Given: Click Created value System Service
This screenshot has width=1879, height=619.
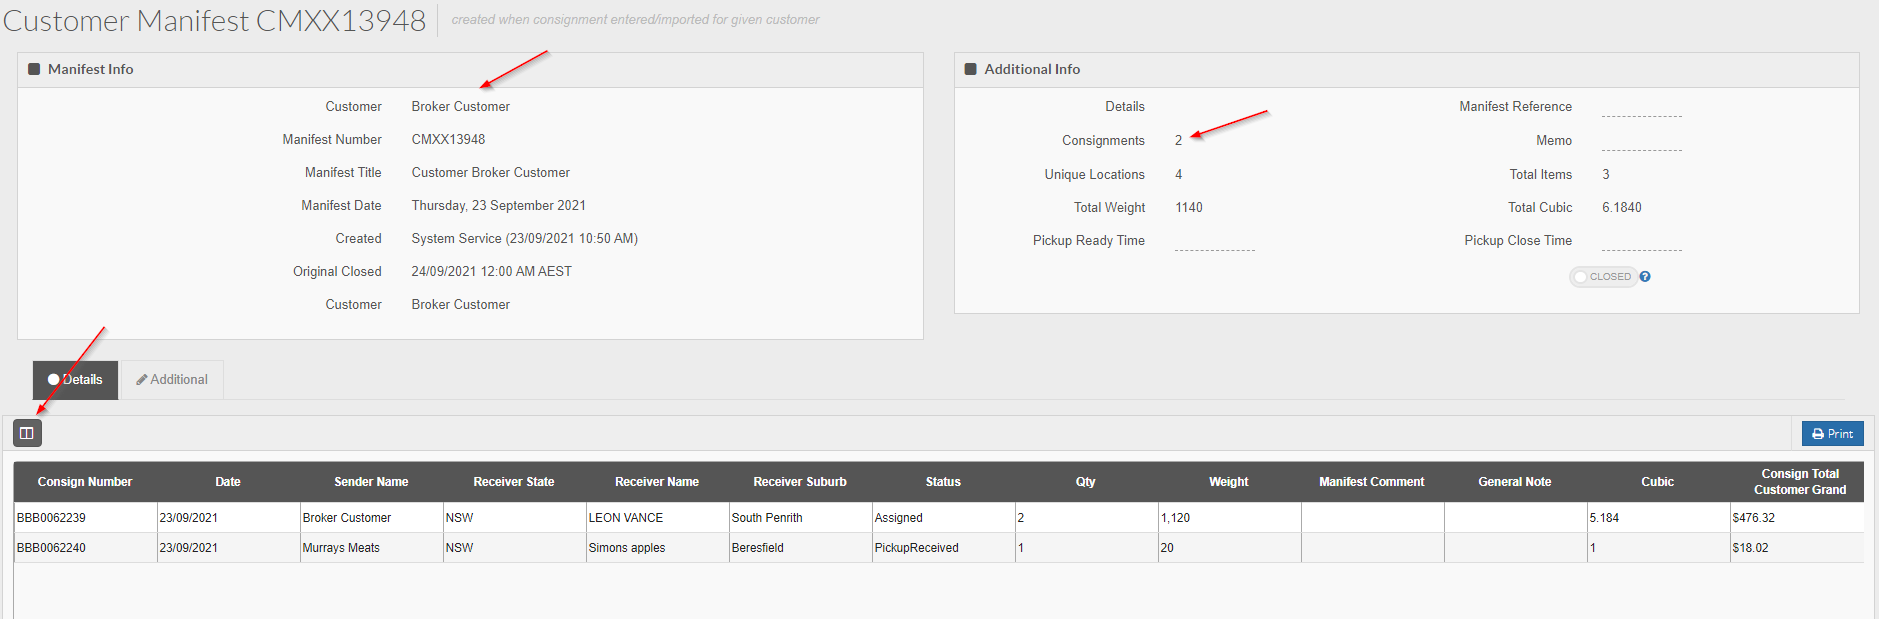Looking at the screenshot, I should (525, 239).
